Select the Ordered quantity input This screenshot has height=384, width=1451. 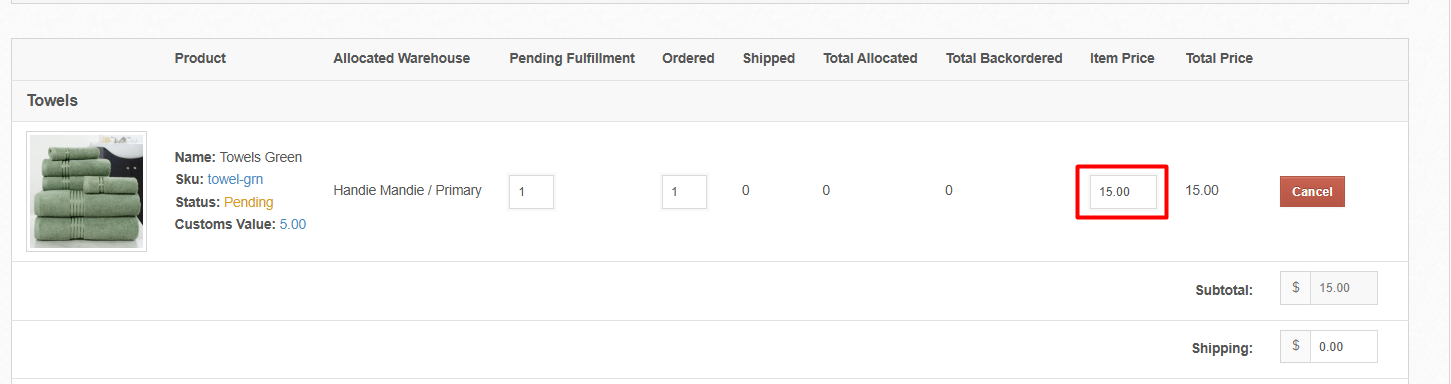tap(684, 192)
